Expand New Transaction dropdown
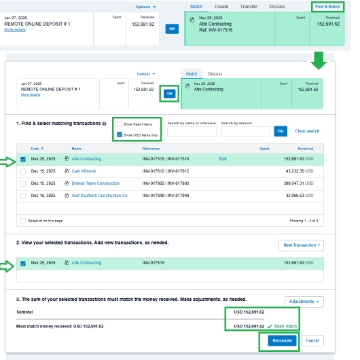The image size is (360, 360). pos(301,245)
